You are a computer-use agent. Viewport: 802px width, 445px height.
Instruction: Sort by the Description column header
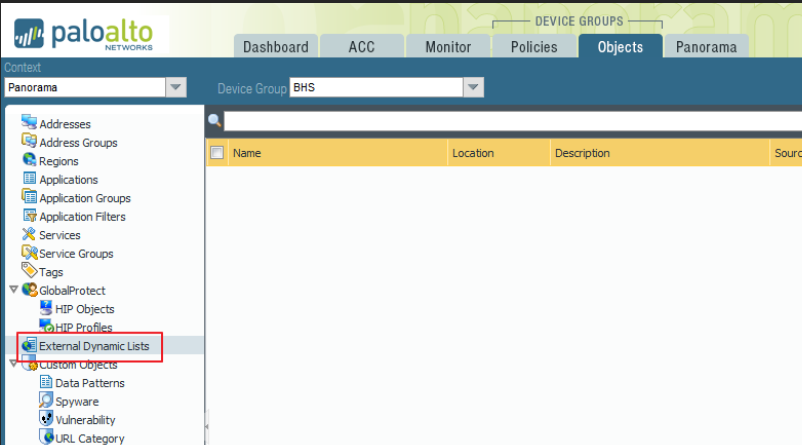coord(660,153)
